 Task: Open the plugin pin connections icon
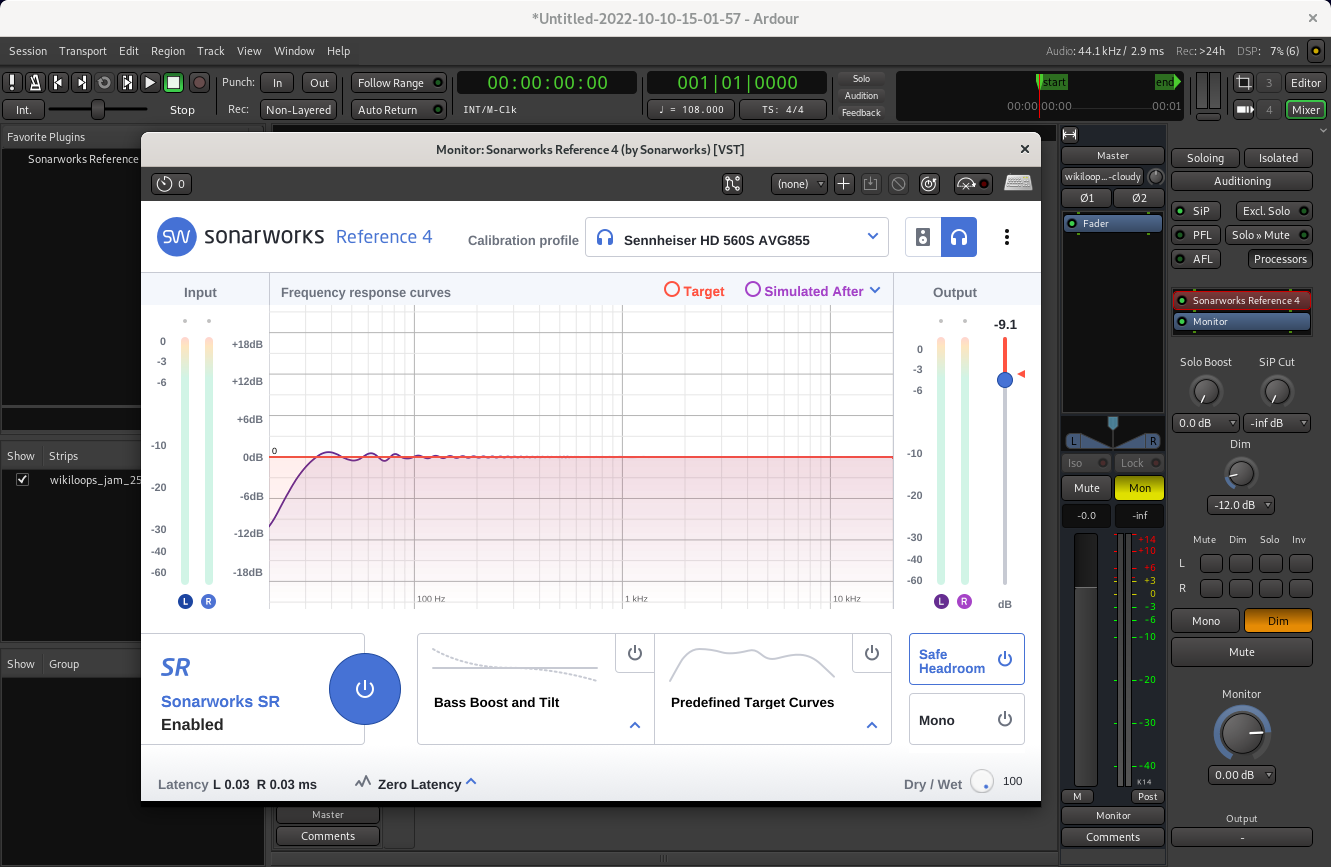(x=733, y=184)
